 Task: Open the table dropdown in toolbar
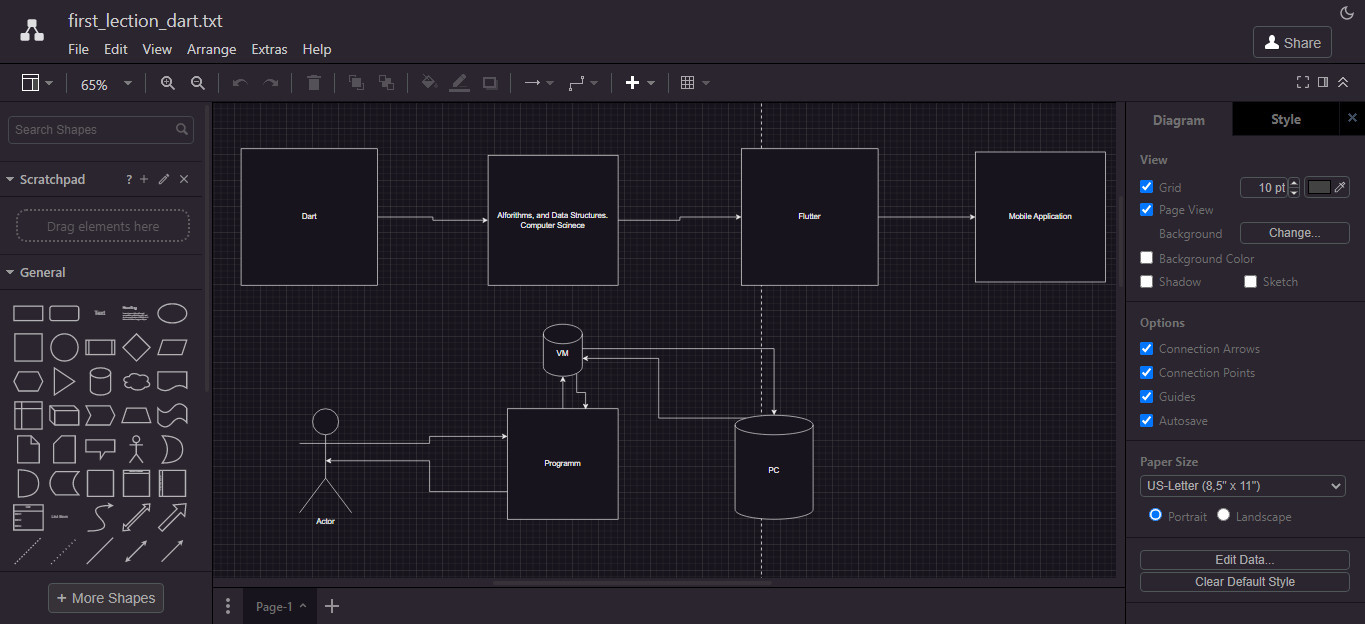pyautogui.click(x=695, y=83)
